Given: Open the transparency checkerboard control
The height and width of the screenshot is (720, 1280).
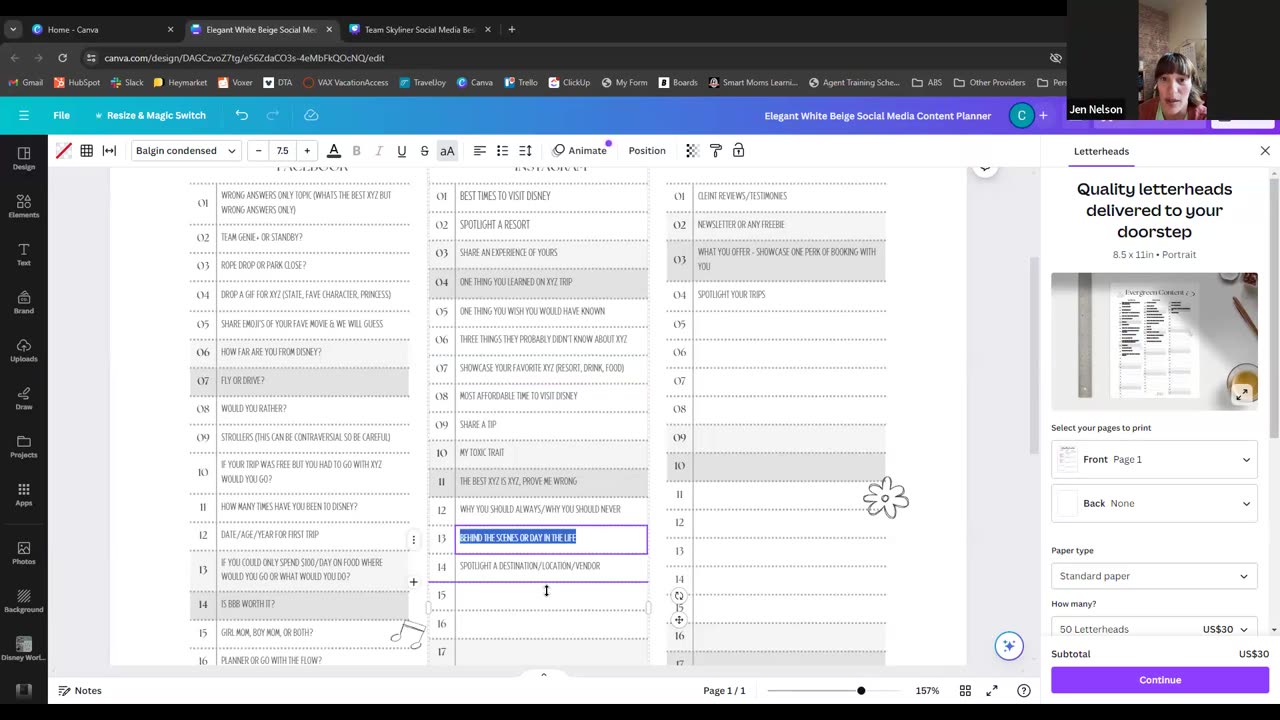Looking at the screenshot, I should coord(692,150).
